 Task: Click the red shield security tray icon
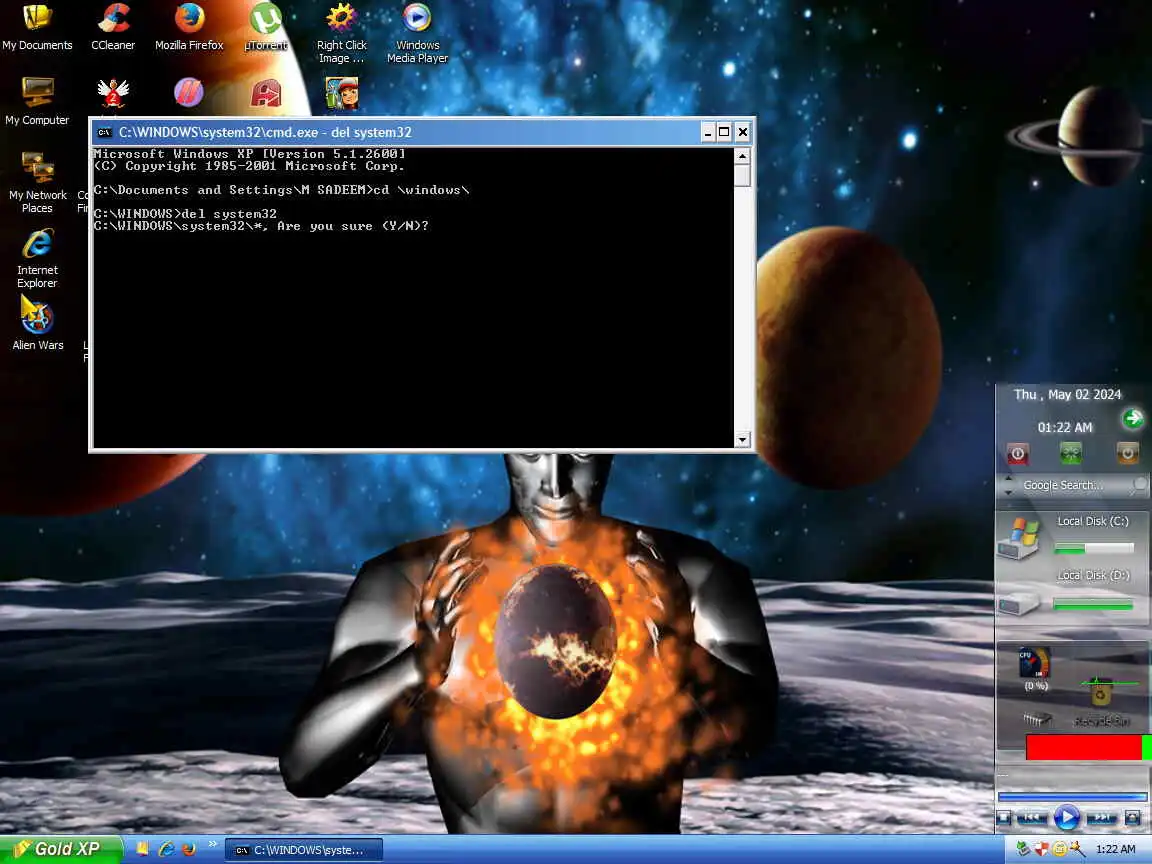tap(1041, 849)
